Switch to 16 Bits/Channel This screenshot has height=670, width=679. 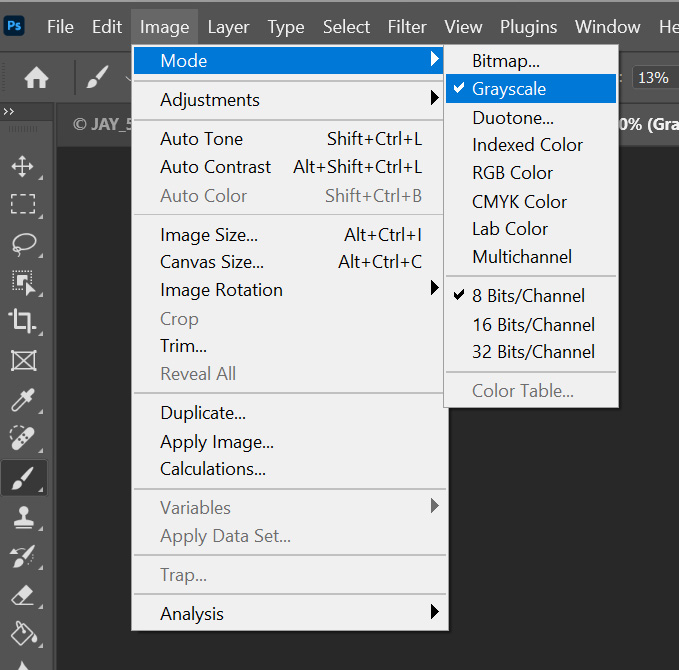[x=531, y=324]
